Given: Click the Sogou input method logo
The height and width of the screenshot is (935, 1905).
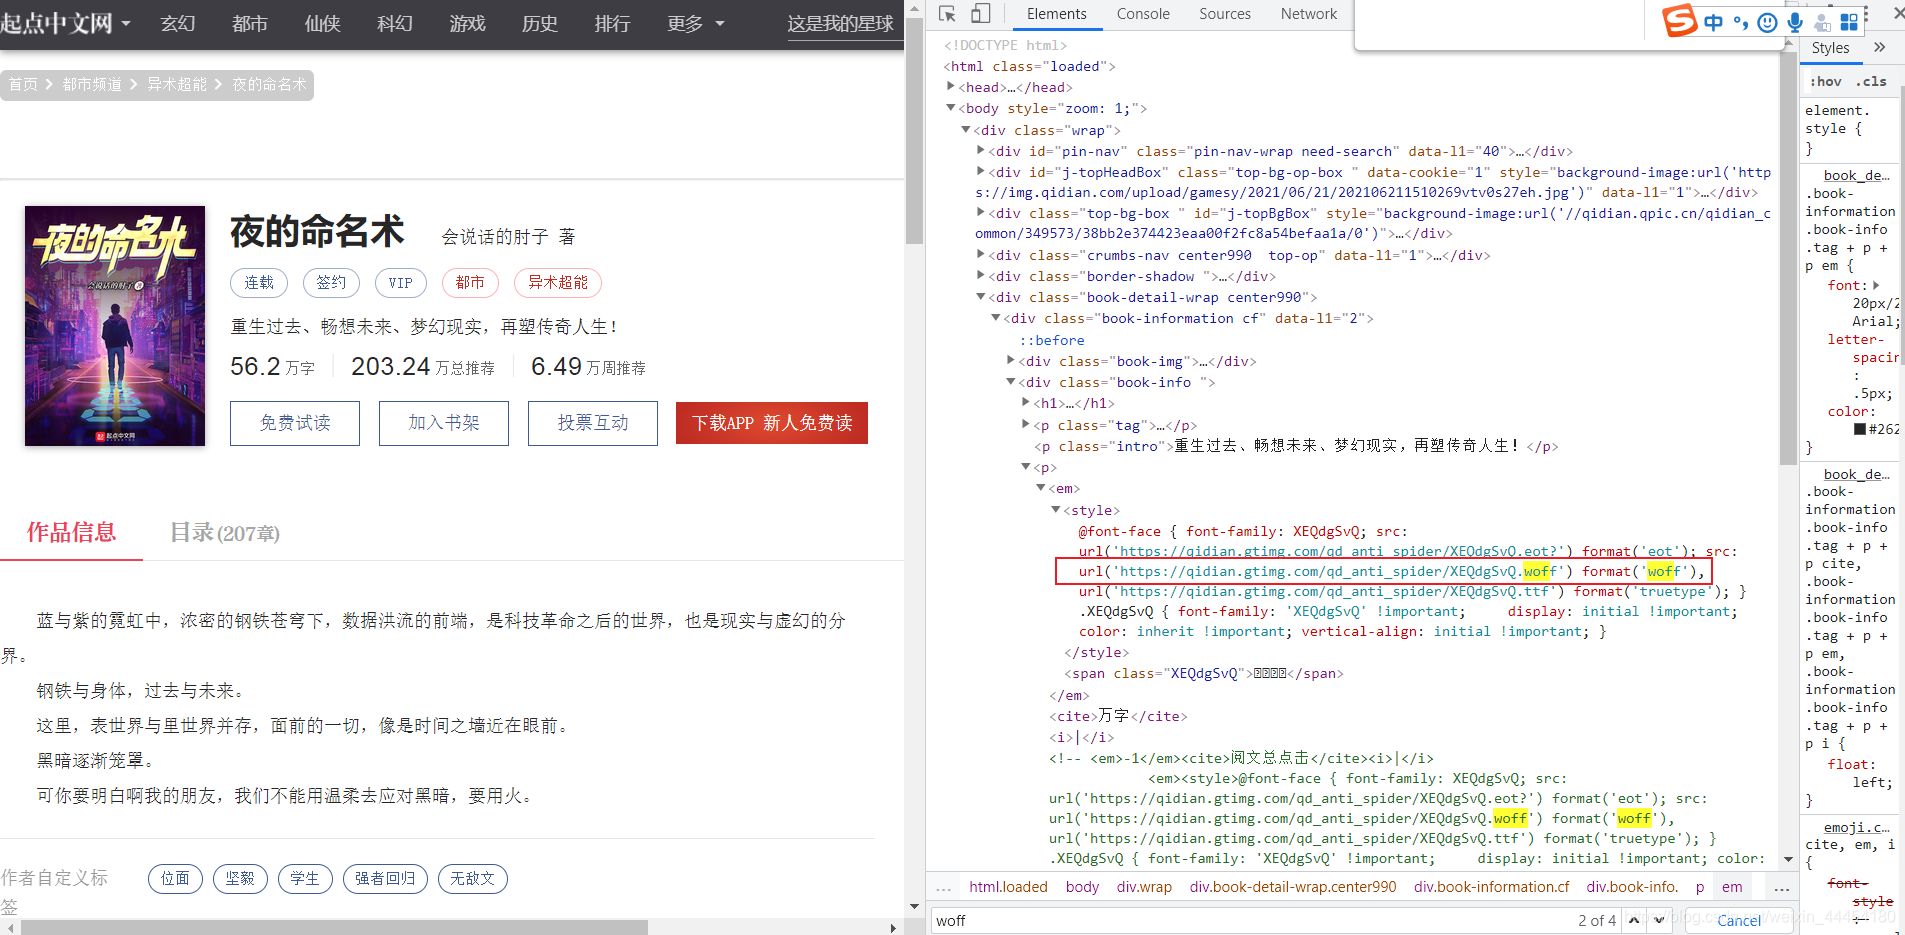Looking at the screenshot, I should click(1679, 20).
